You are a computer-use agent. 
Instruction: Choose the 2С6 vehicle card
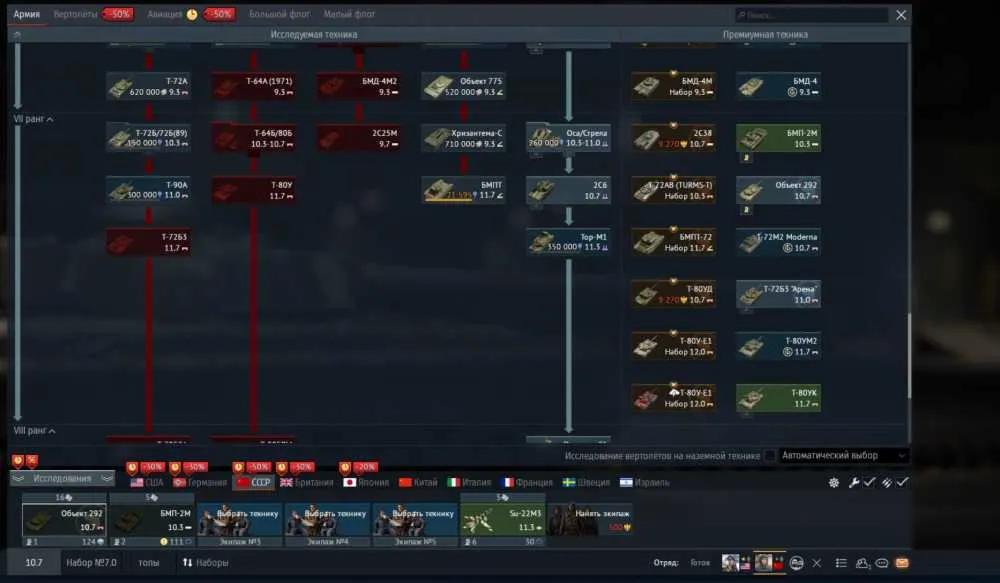coord(568,190)
